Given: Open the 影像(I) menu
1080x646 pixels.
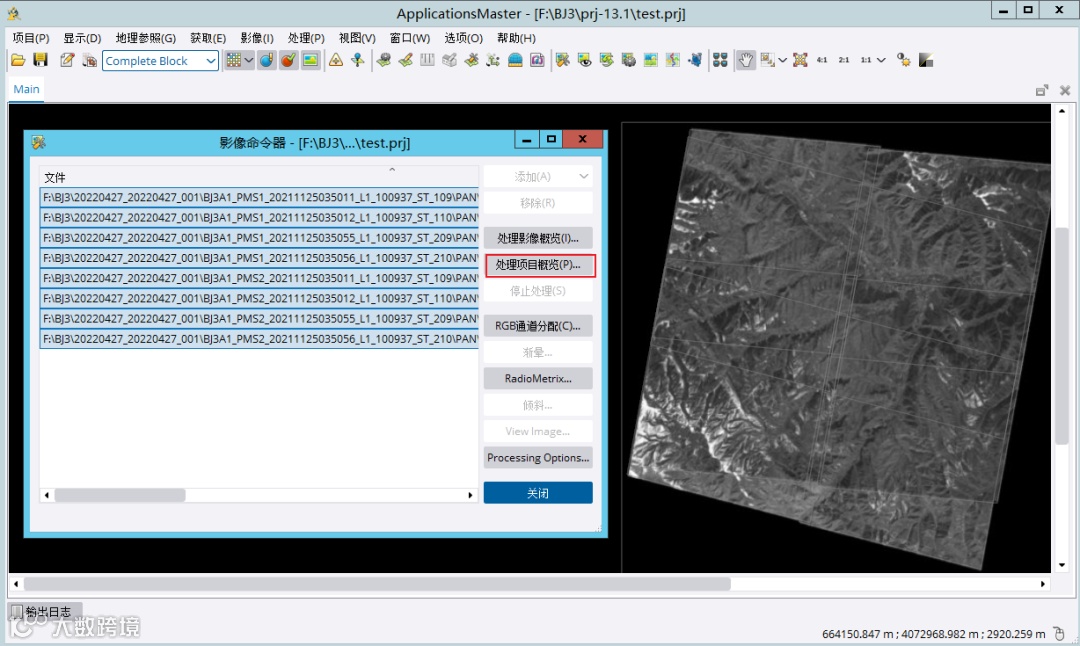Looking at the screenshot, I should click(x=256, y=38).
